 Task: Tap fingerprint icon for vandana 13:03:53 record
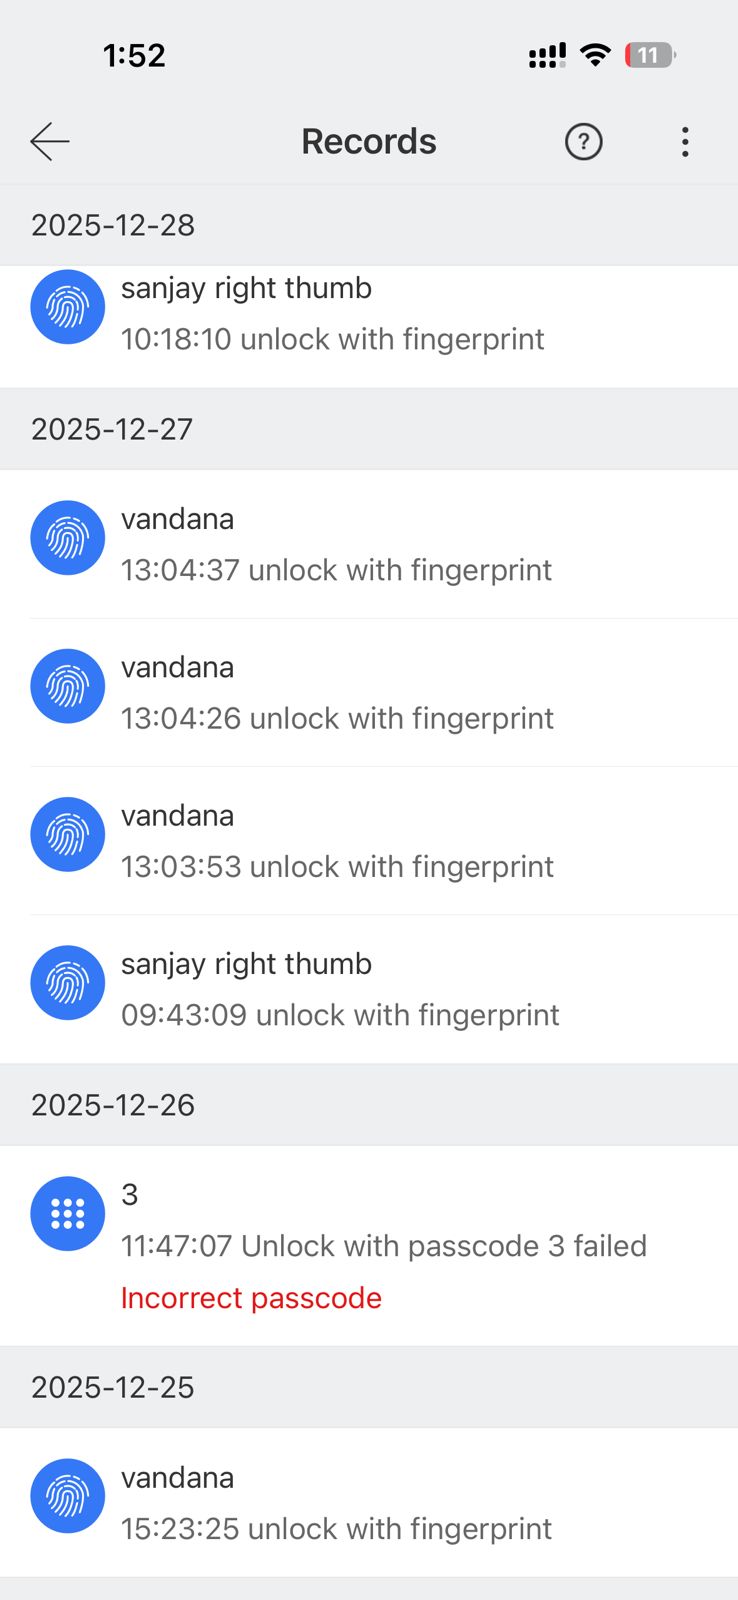[67, 834]
